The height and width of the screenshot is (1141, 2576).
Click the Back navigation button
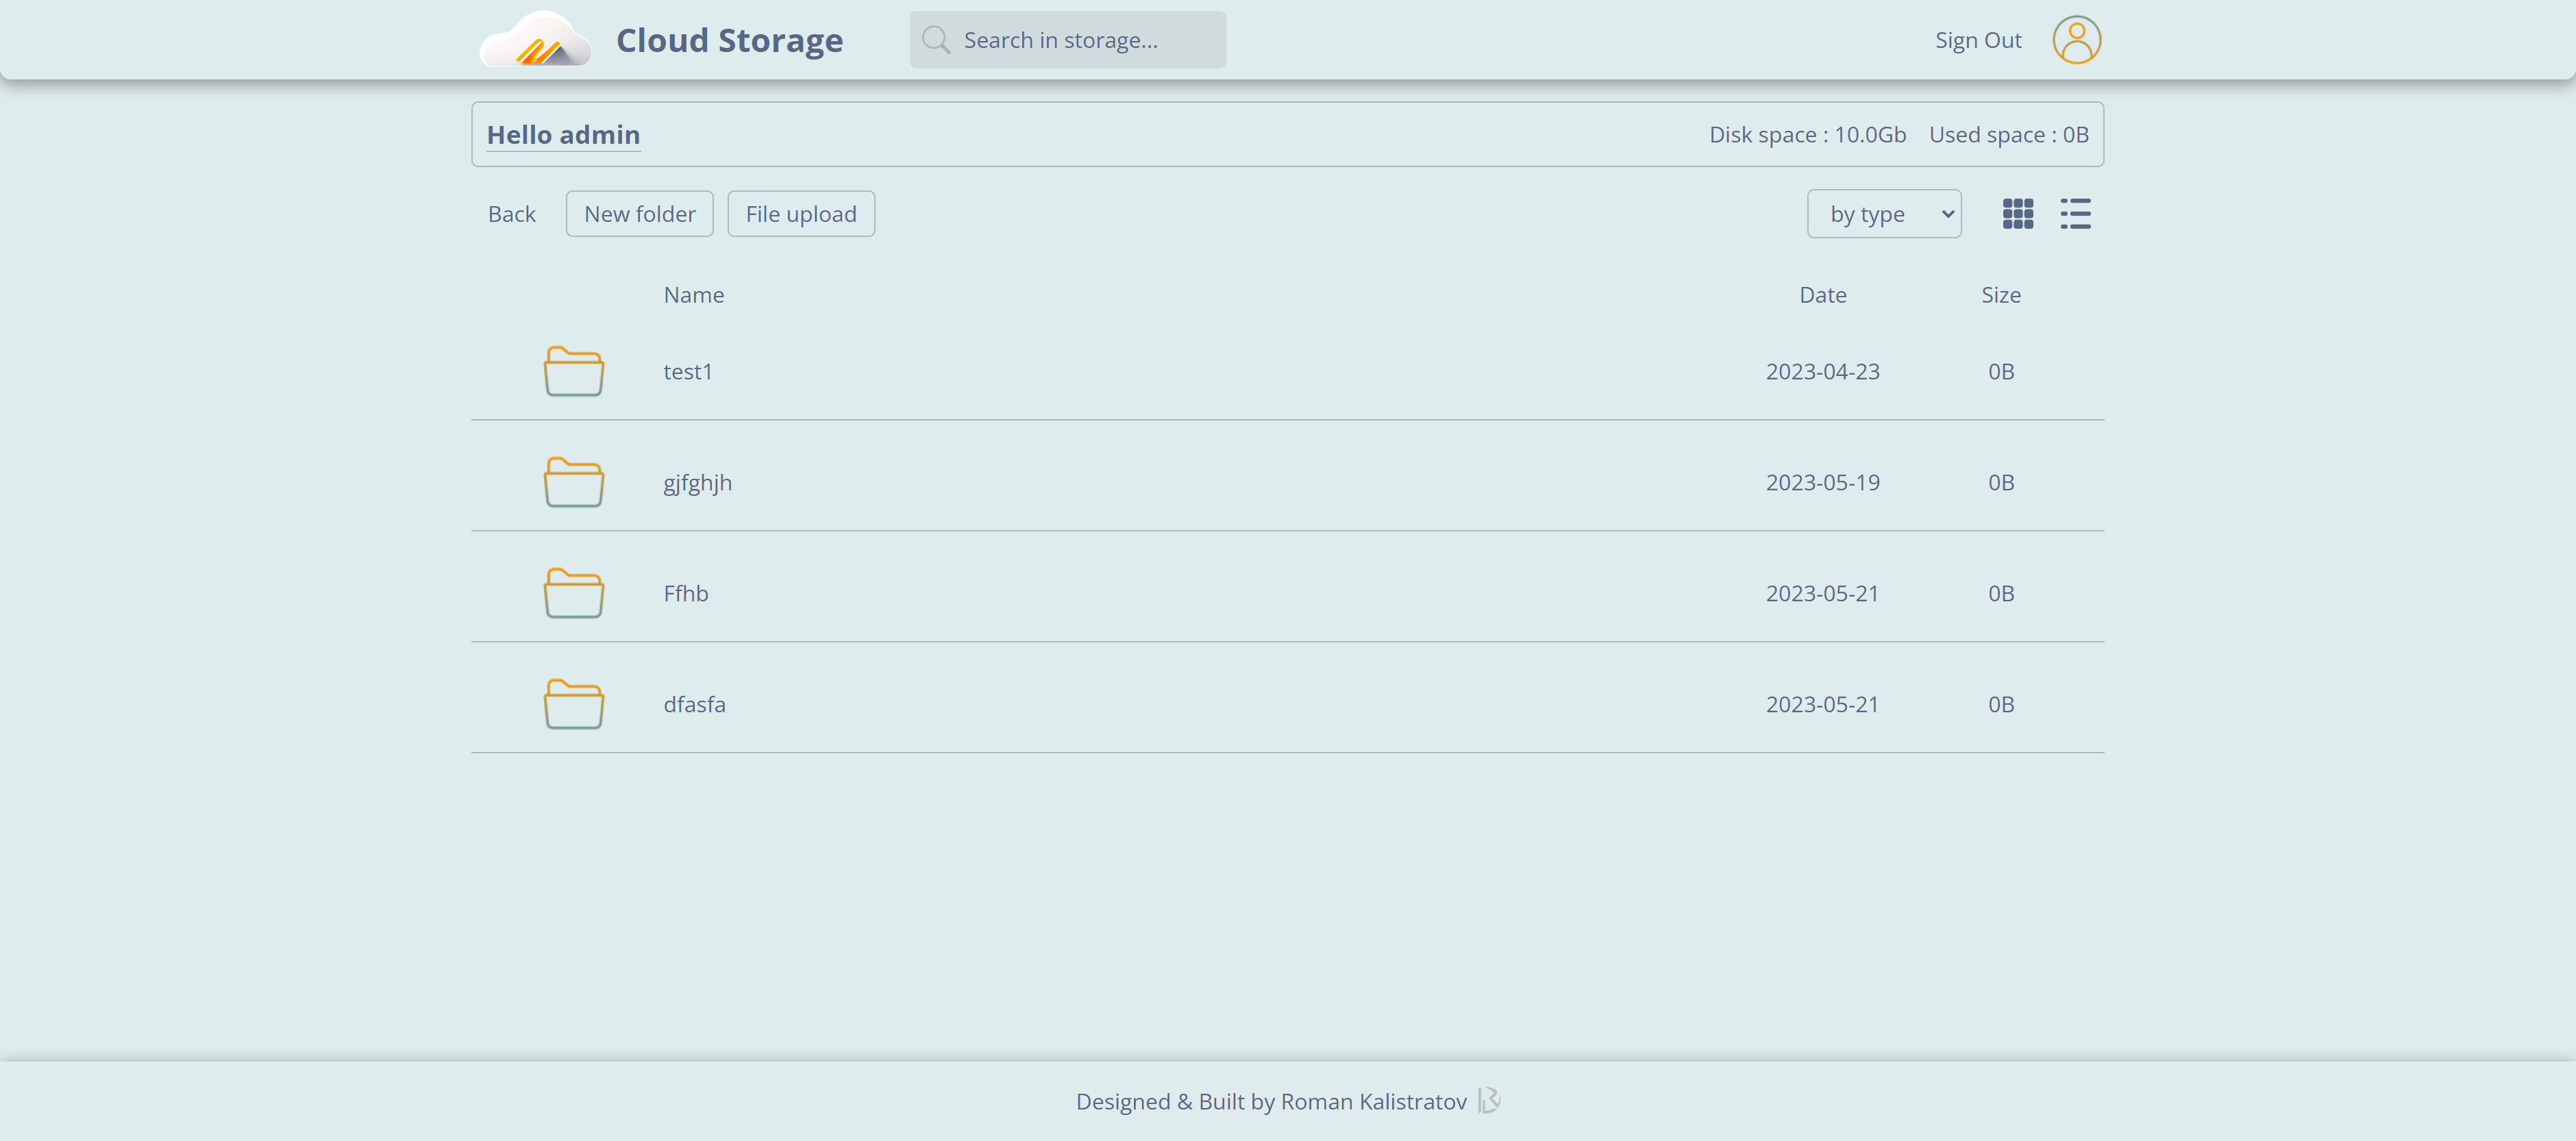pos(511,213)
